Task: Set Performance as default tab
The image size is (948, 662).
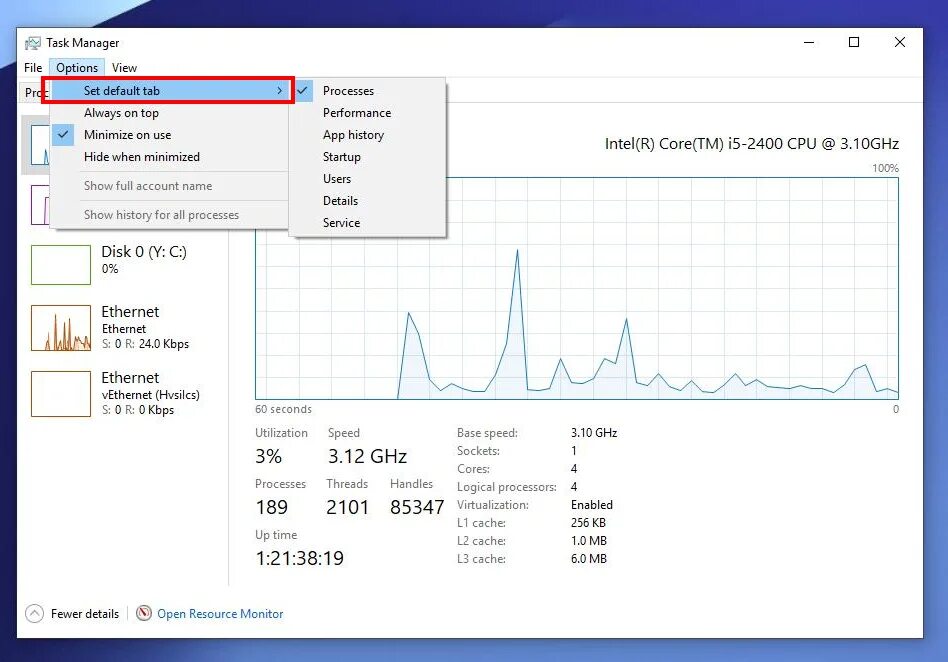Action: tap(368, 113)
